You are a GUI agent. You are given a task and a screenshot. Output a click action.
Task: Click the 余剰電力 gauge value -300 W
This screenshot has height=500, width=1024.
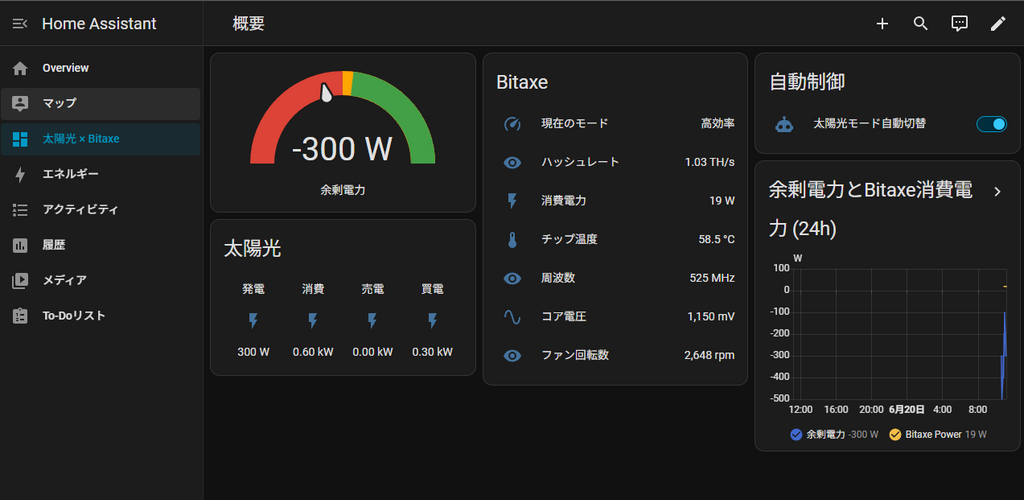tap(342, 149)
